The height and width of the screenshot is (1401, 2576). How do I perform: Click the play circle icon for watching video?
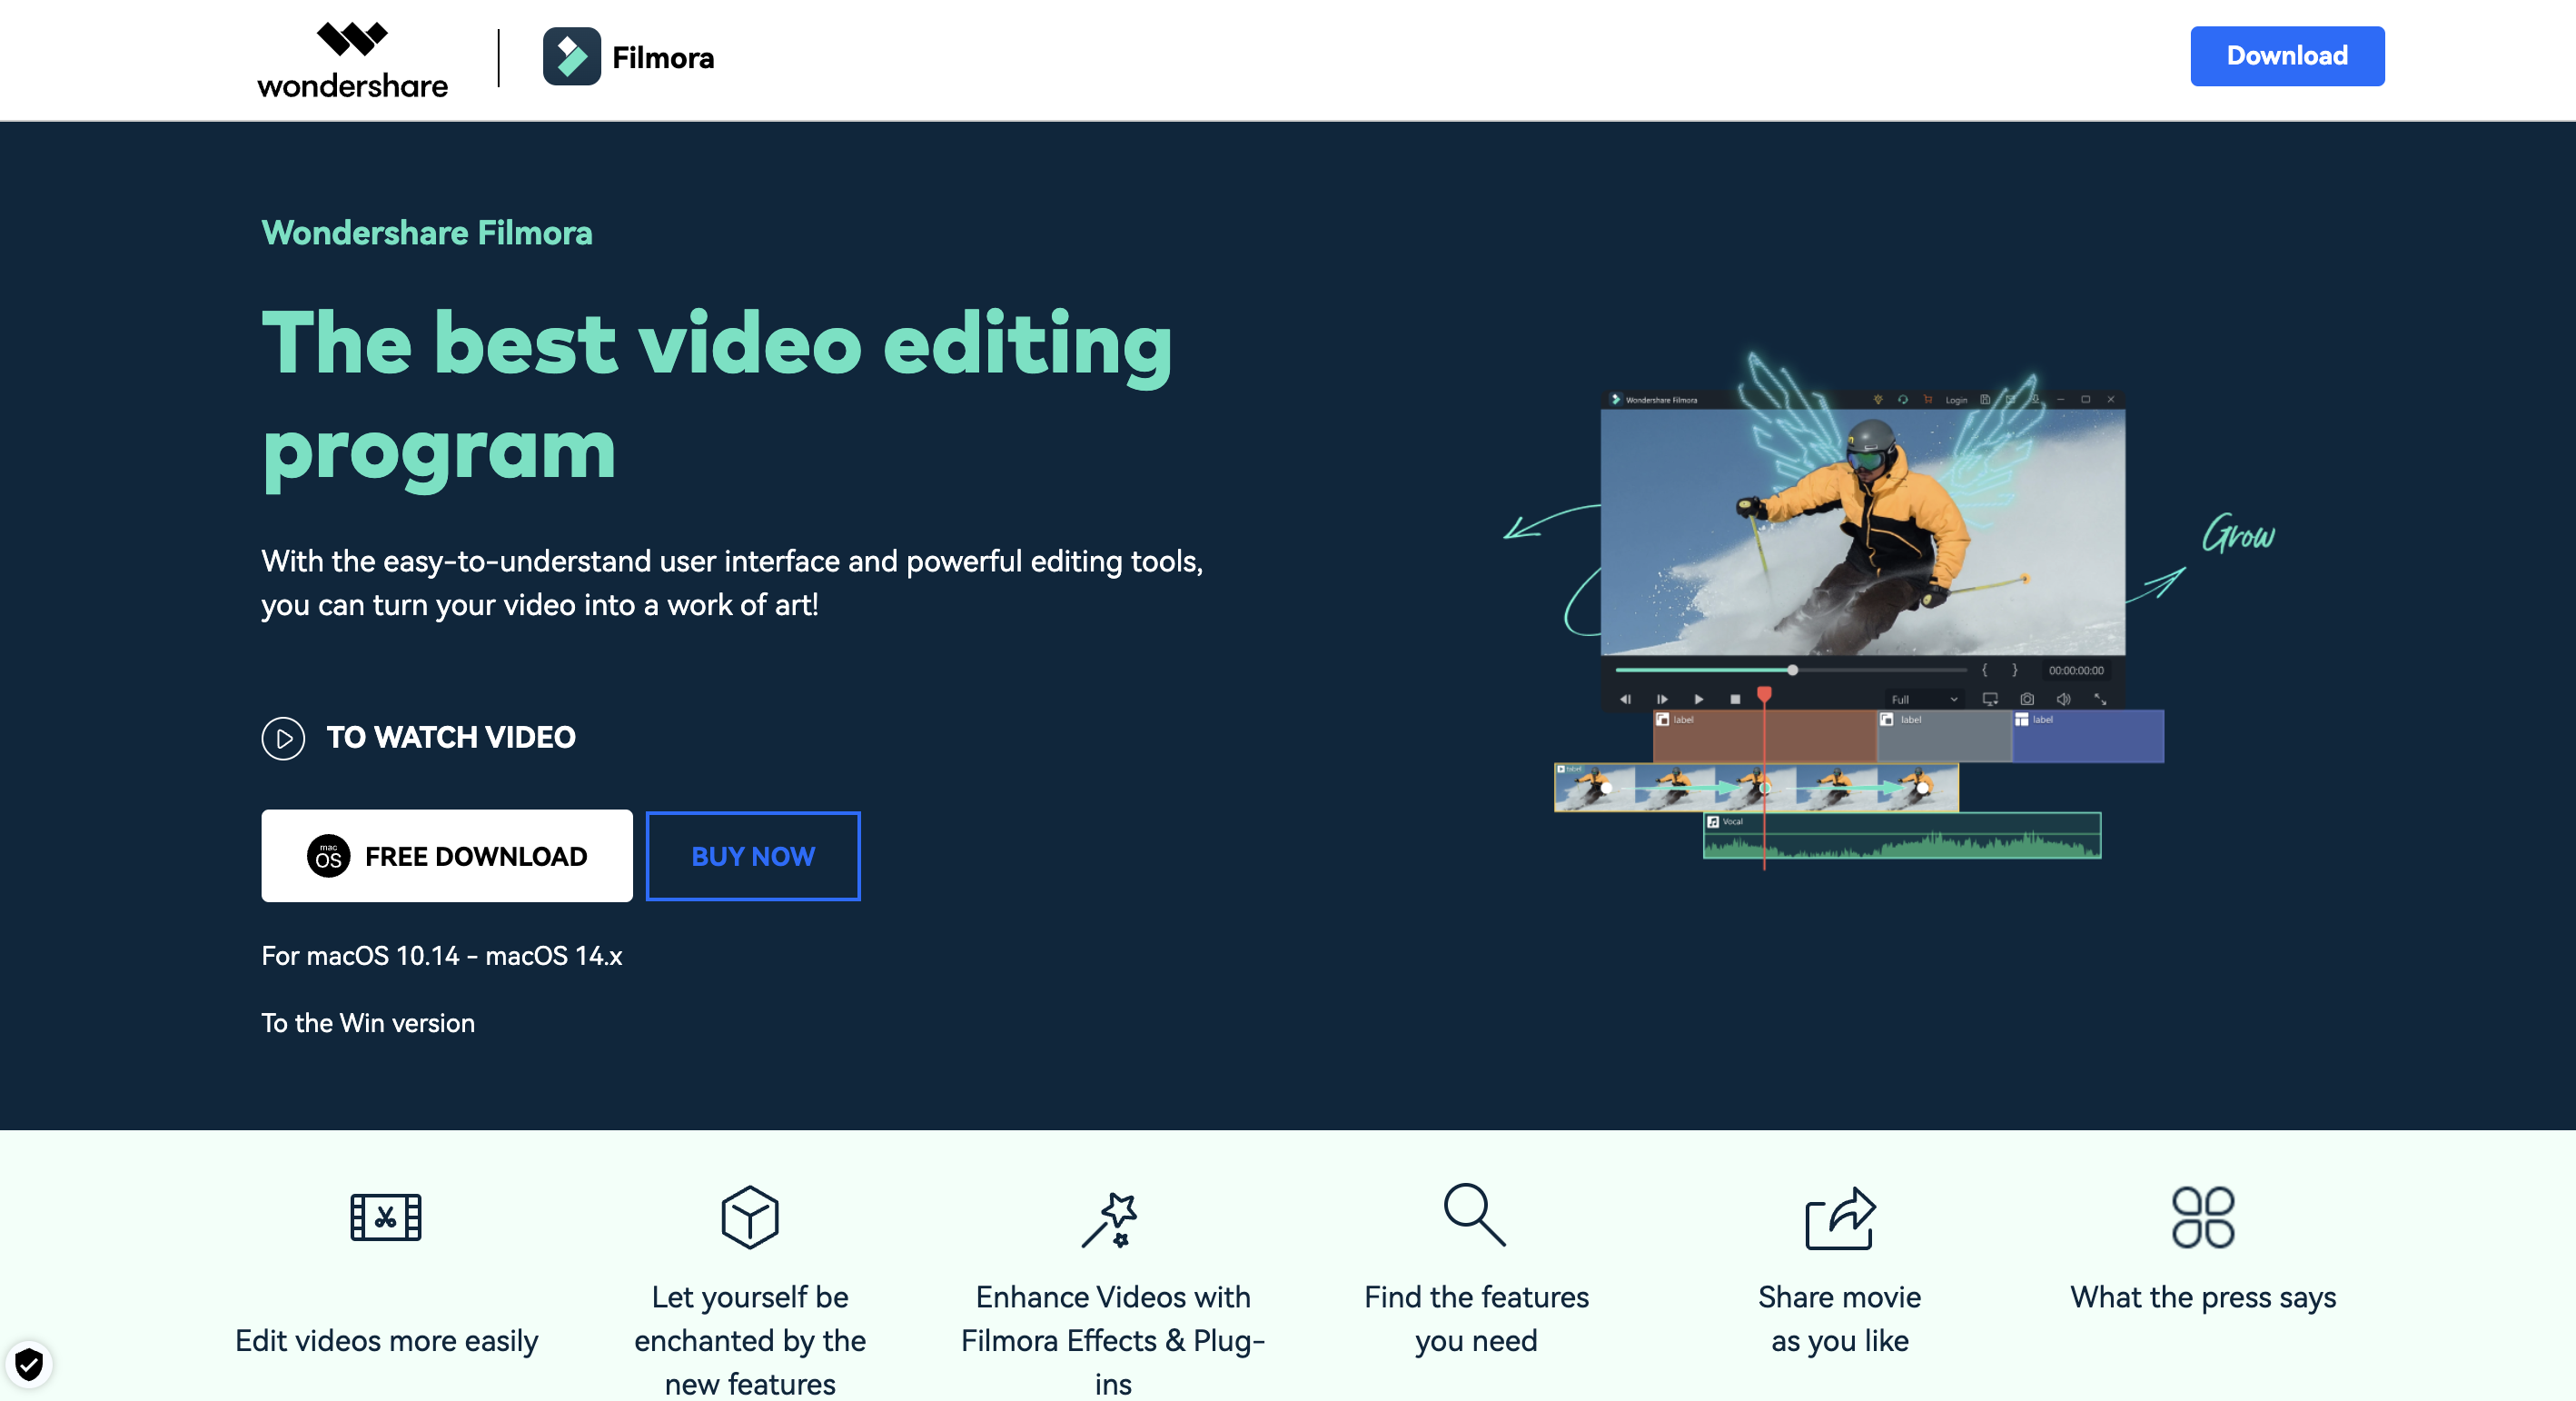pyautogui.click(x=283, y=738)
